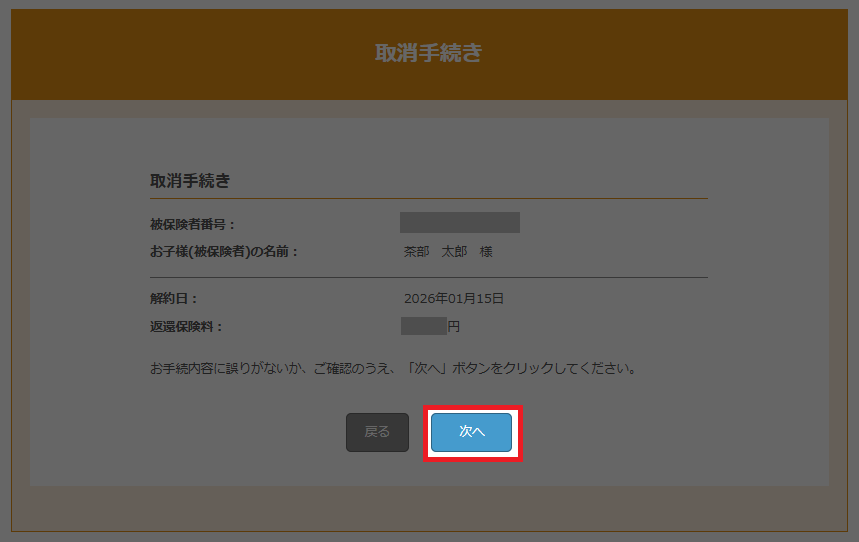Click the cancellation date 2026年01月15日
This screenshot has height=542, width=859.
(x=454, y=298)
